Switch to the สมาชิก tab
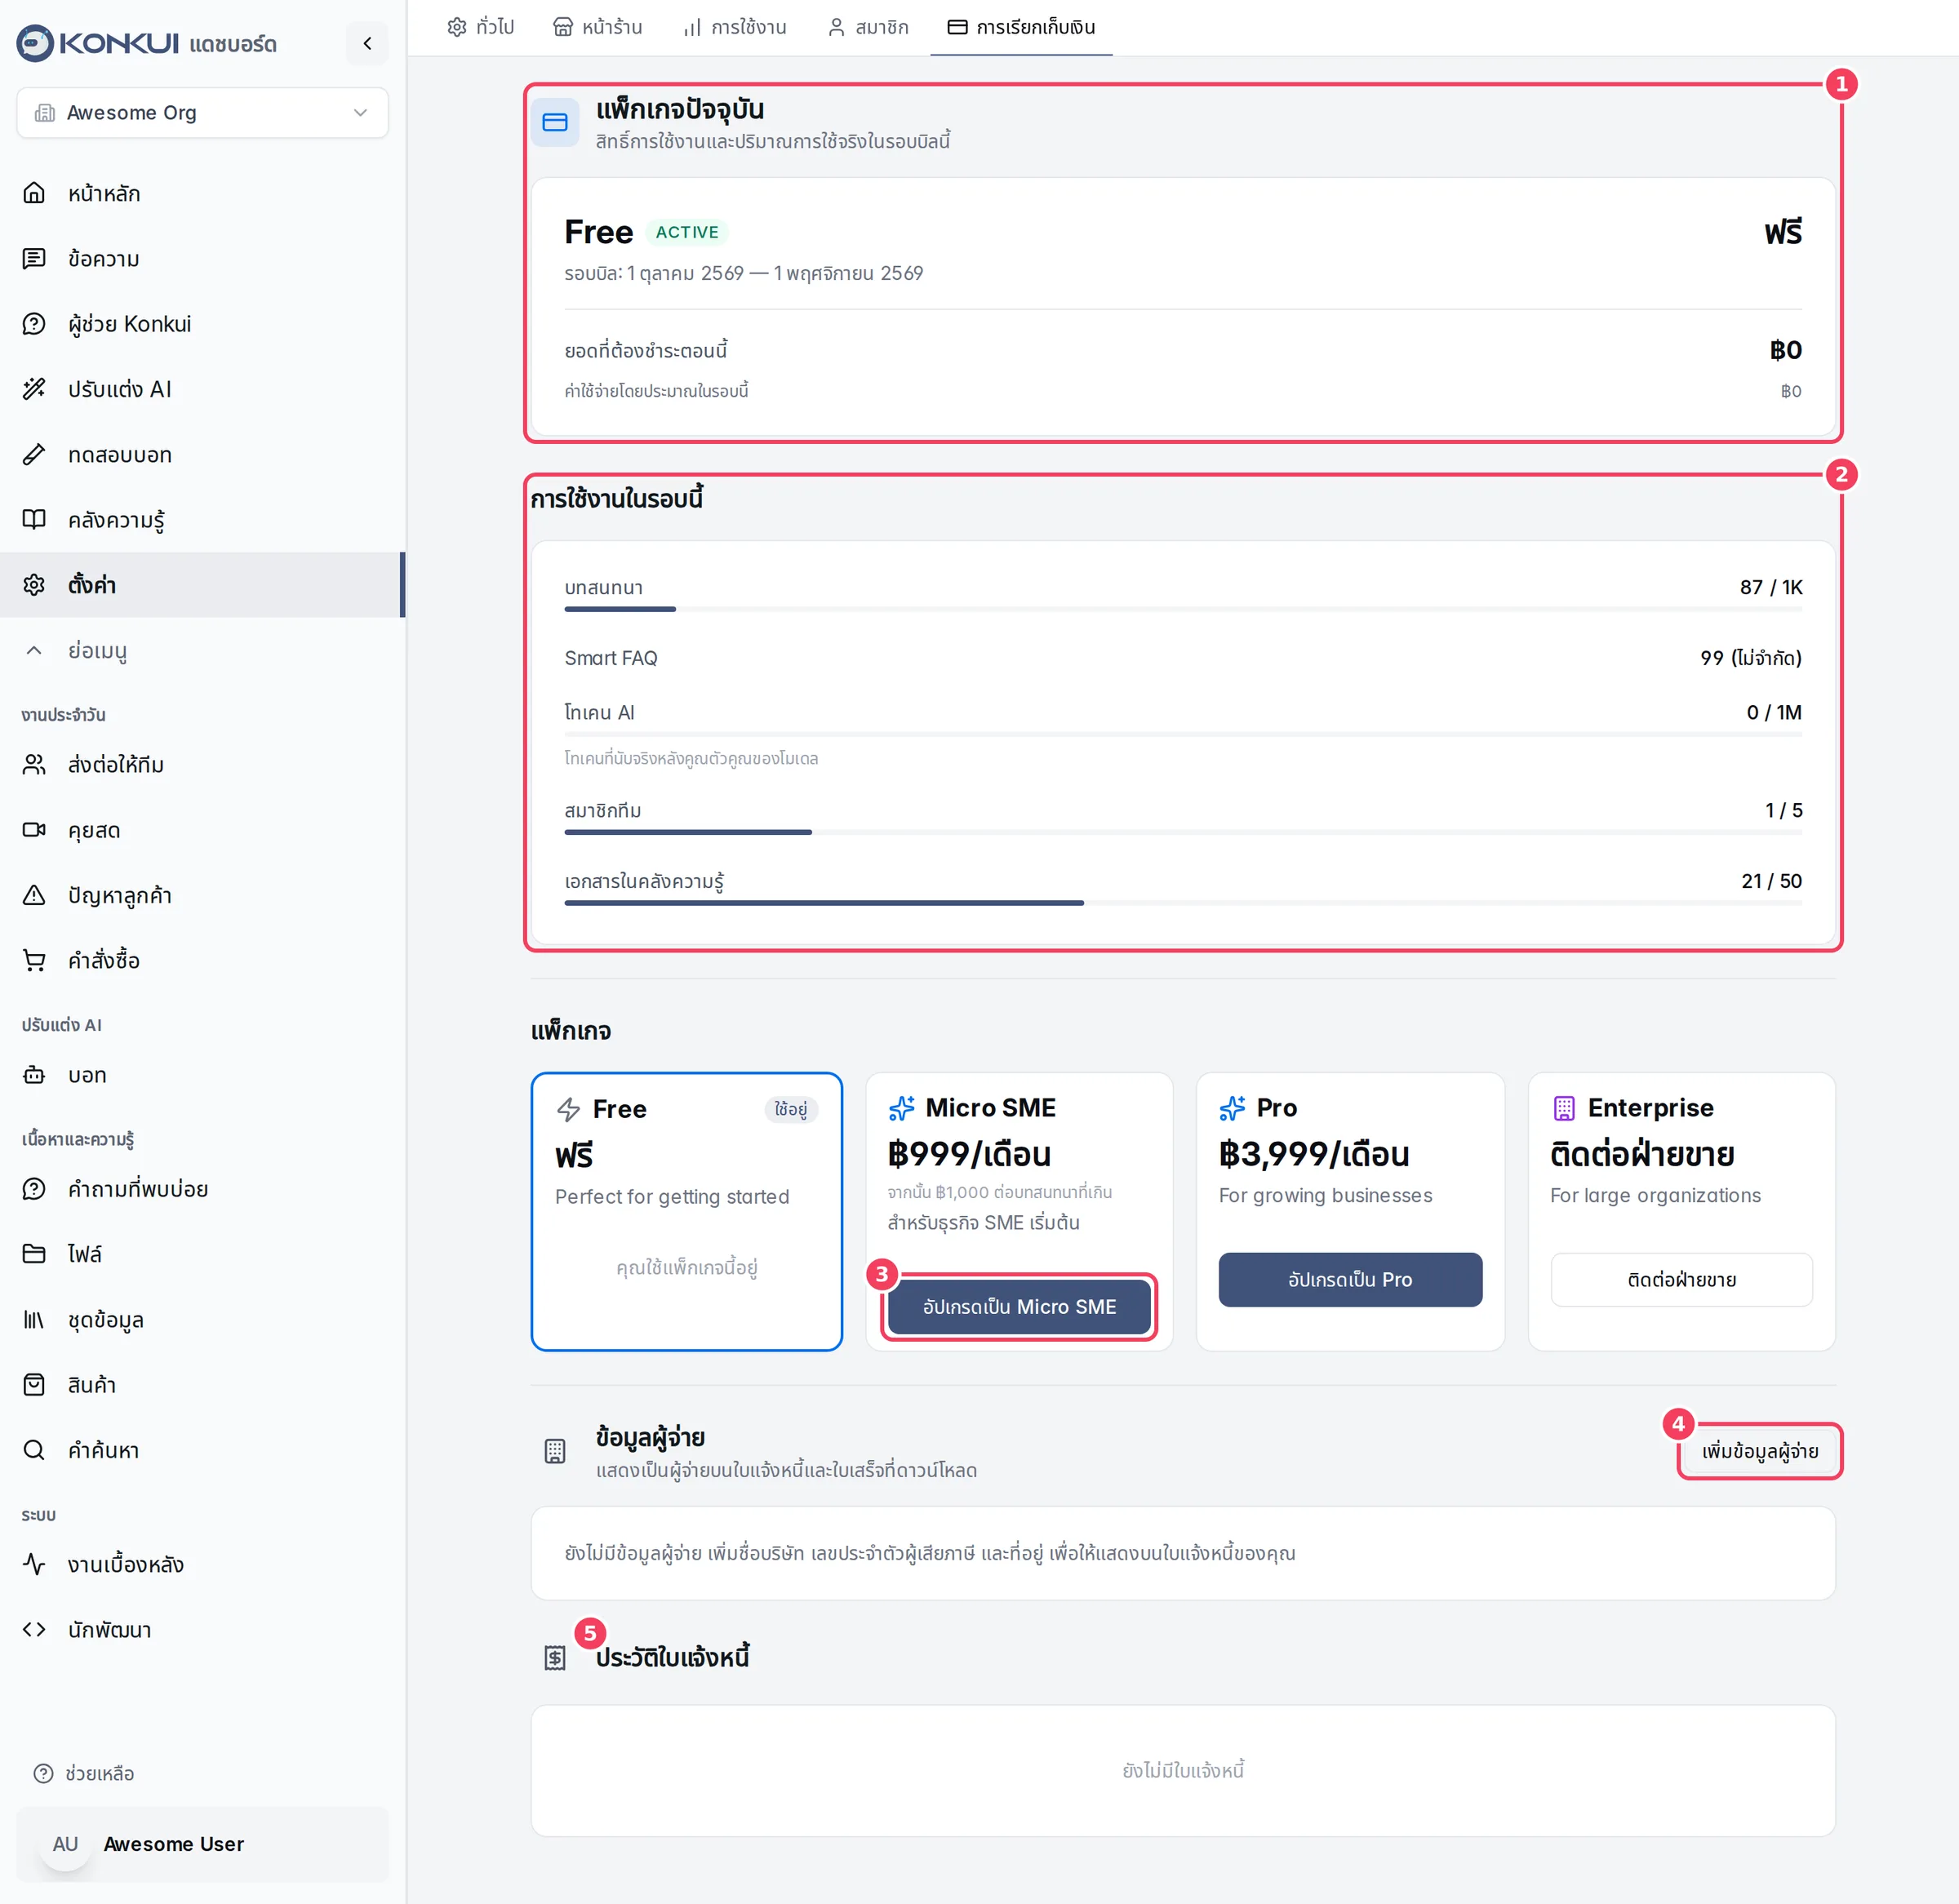 pos(868,27)
